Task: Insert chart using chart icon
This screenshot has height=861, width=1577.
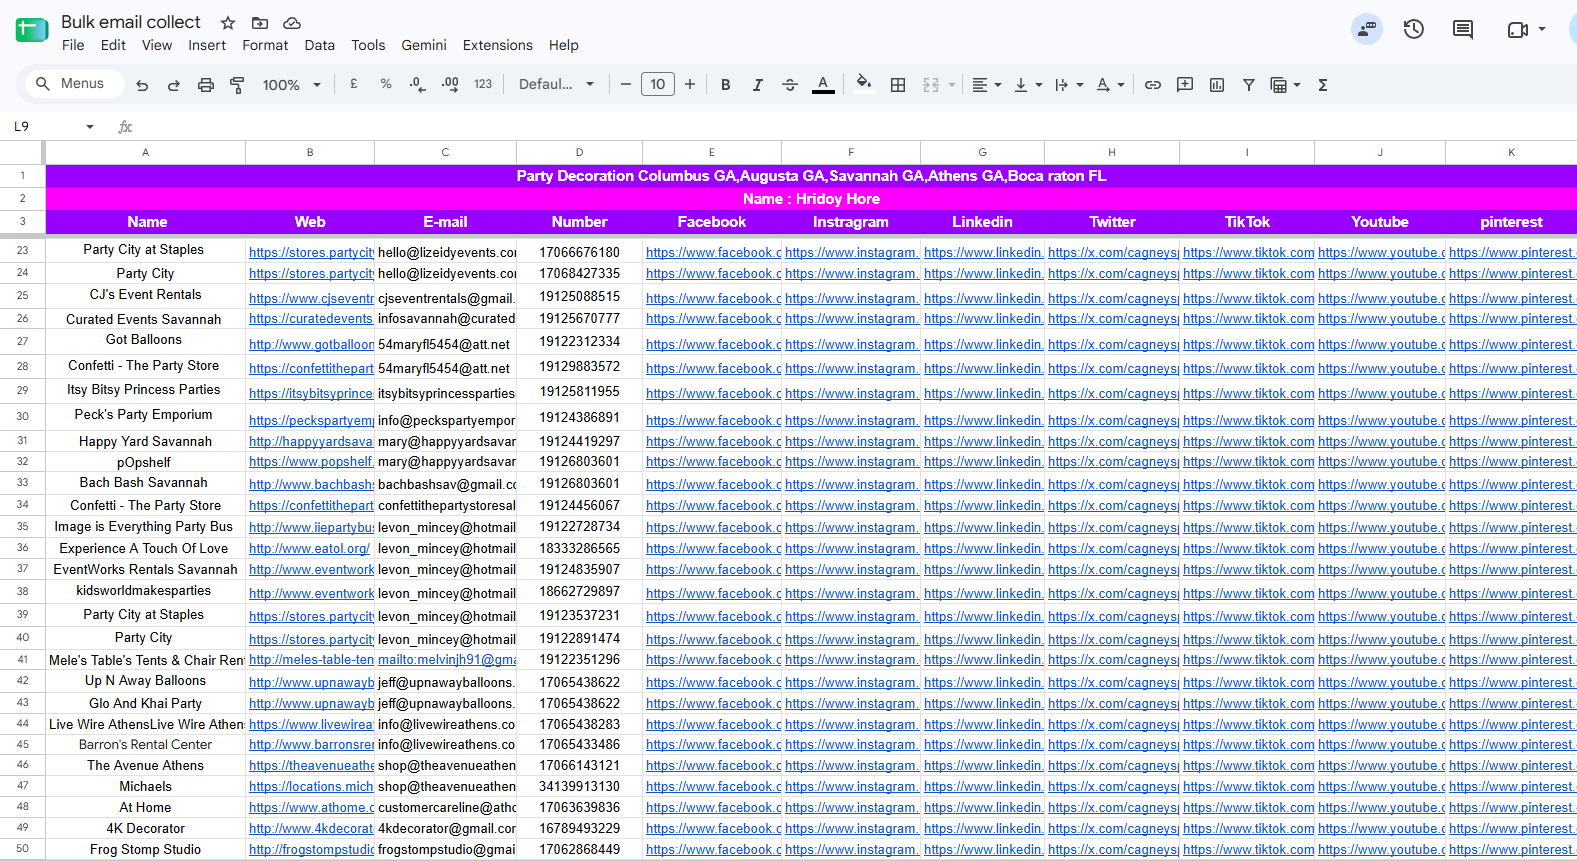Action: click(1217, 85)
